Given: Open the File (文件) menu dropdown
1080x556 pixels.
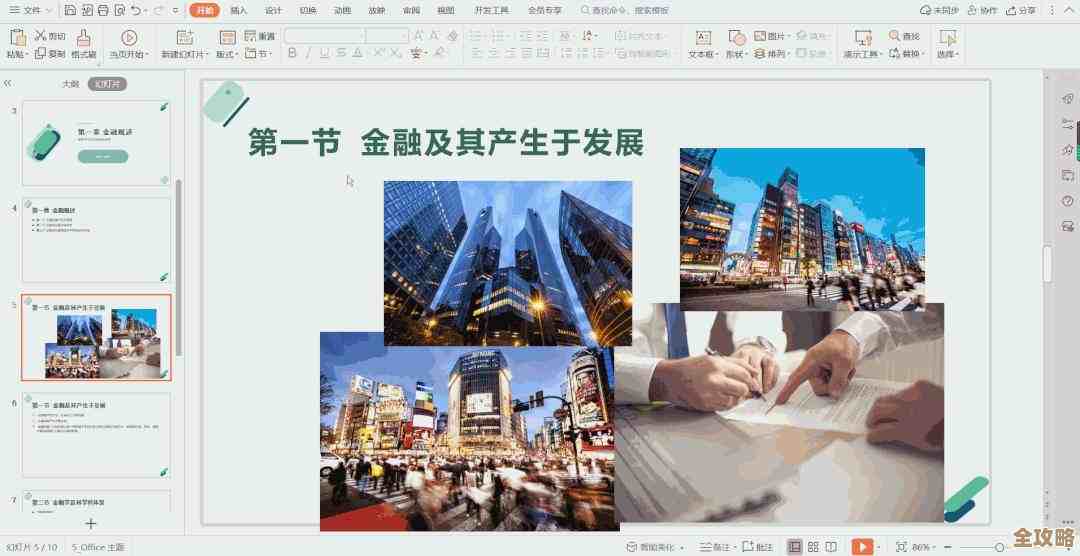Looking at the screenshot, I should [x=30, y=10].
